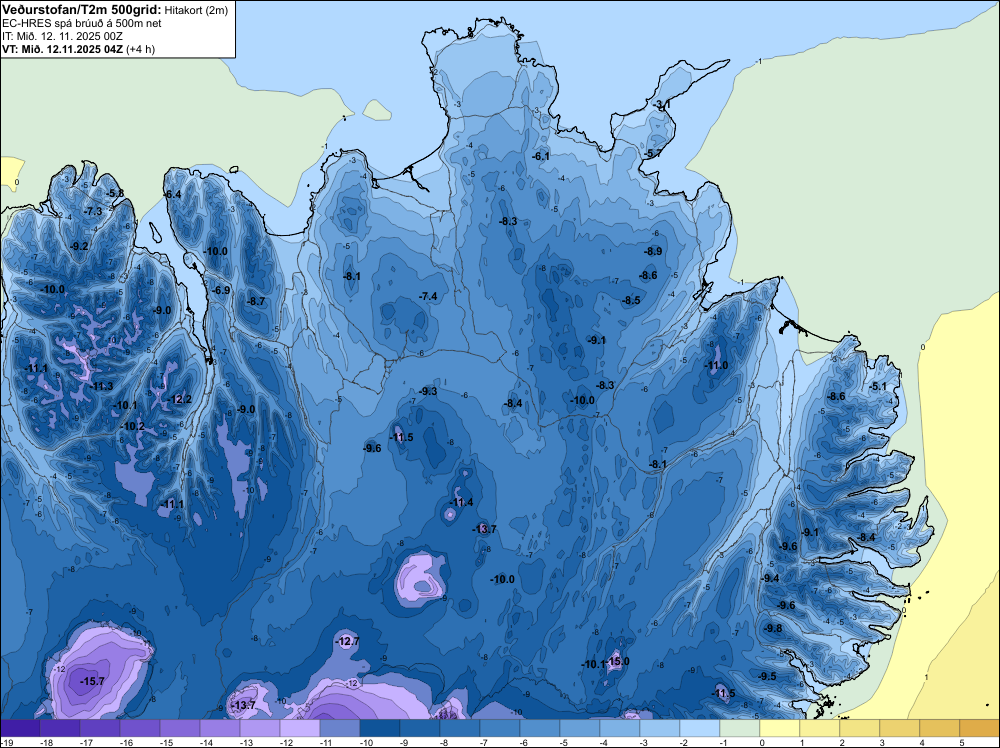
Task: Click the -15.0 temperature label
Action: click(x=617, y=661)
